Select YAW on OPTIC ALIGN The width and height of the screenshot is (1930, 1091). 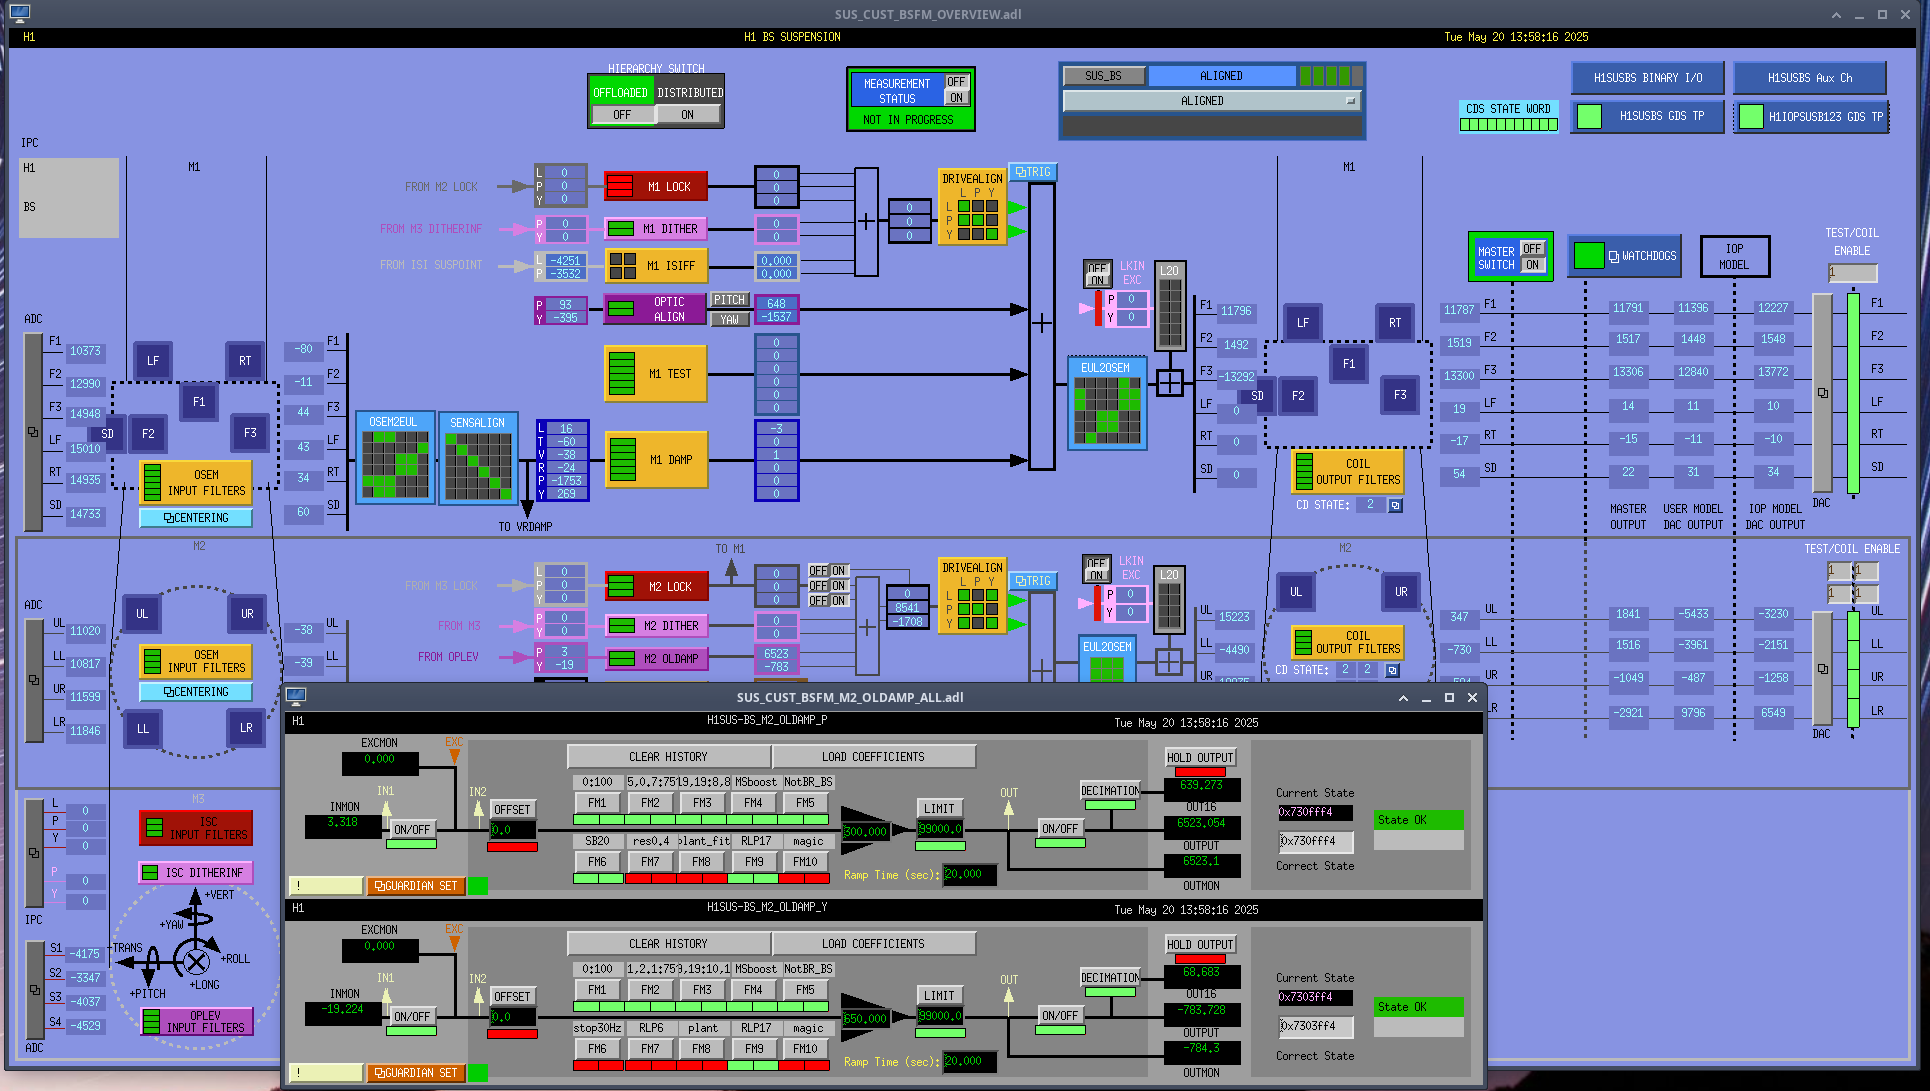[729, 319]
